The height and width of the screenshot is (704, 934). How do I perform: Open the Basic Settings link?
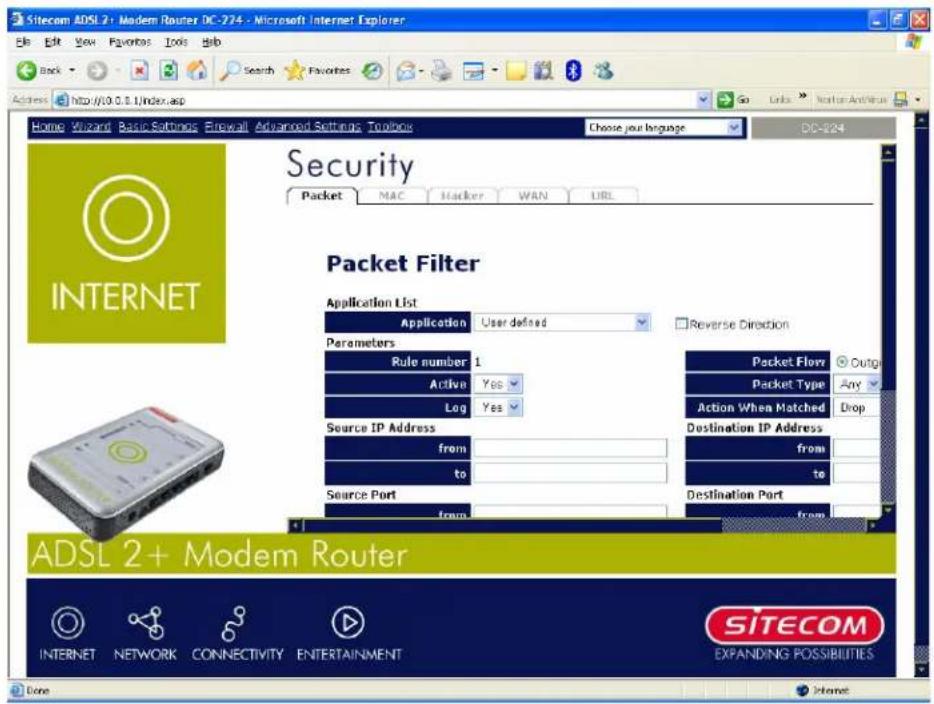tap(158, 126)
